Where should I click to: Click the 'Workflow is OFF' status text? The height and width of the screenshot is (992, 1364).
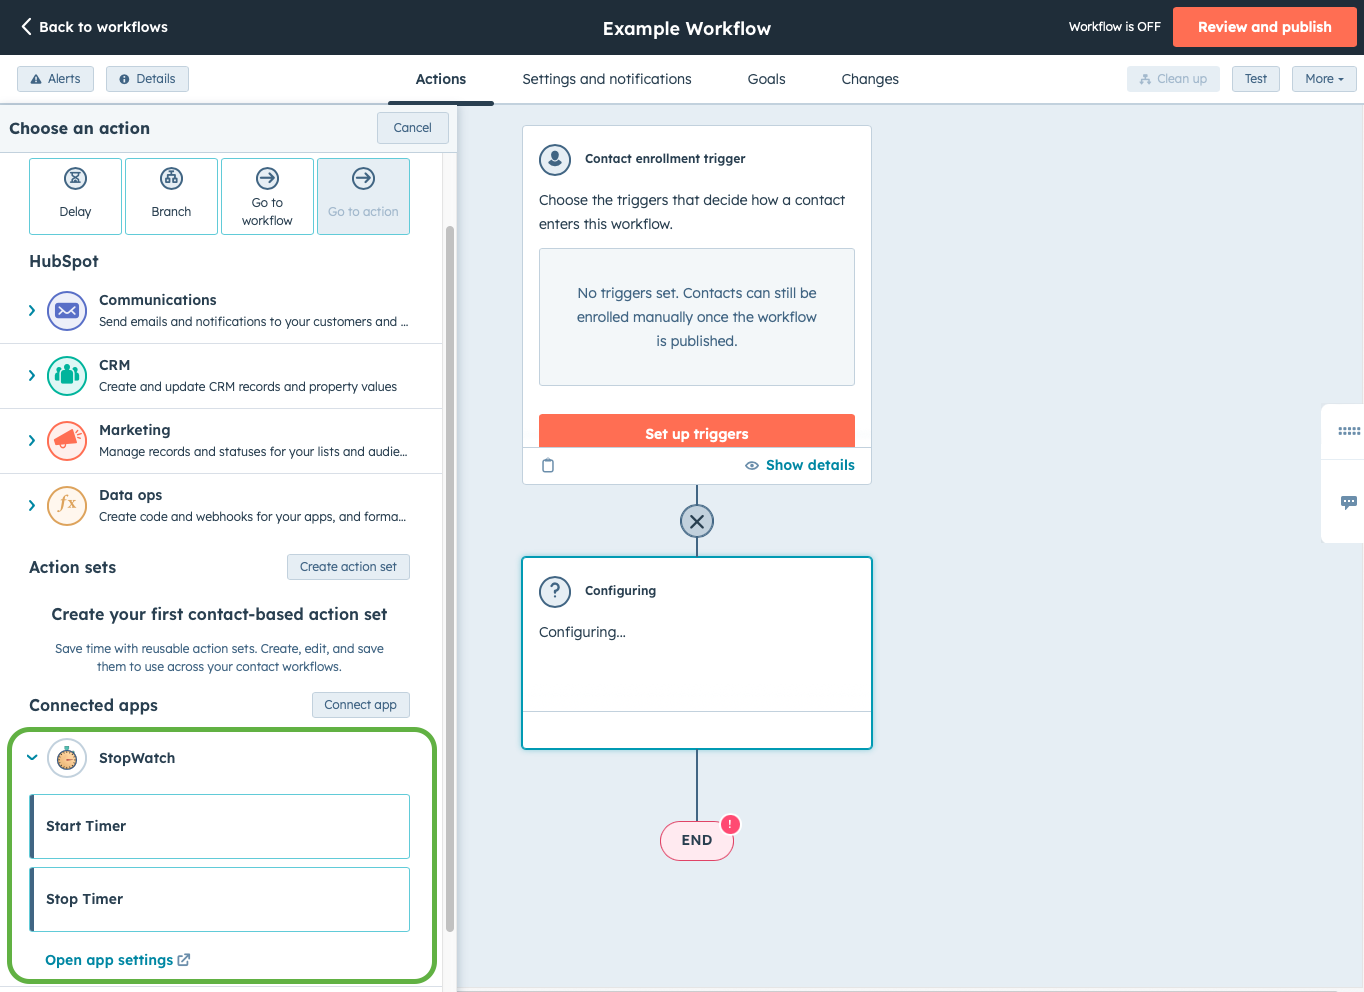click(1115, 27)
